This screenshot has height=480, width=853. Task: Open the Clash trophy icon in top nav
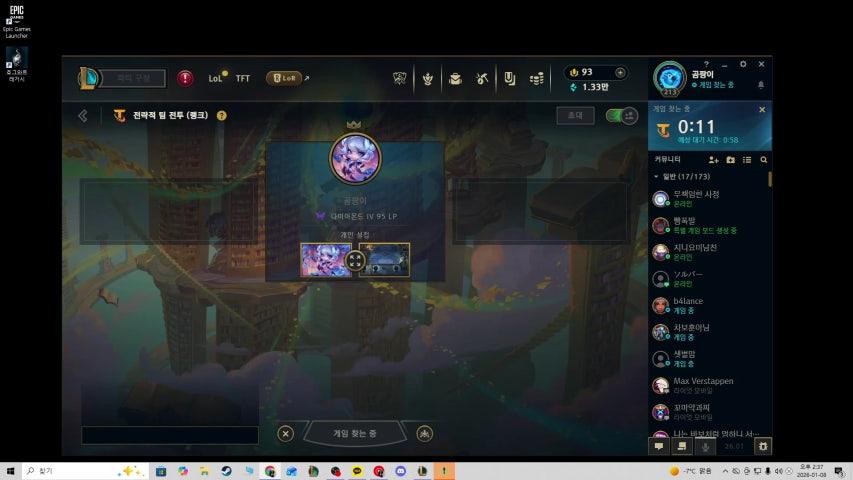coord(400,78)
